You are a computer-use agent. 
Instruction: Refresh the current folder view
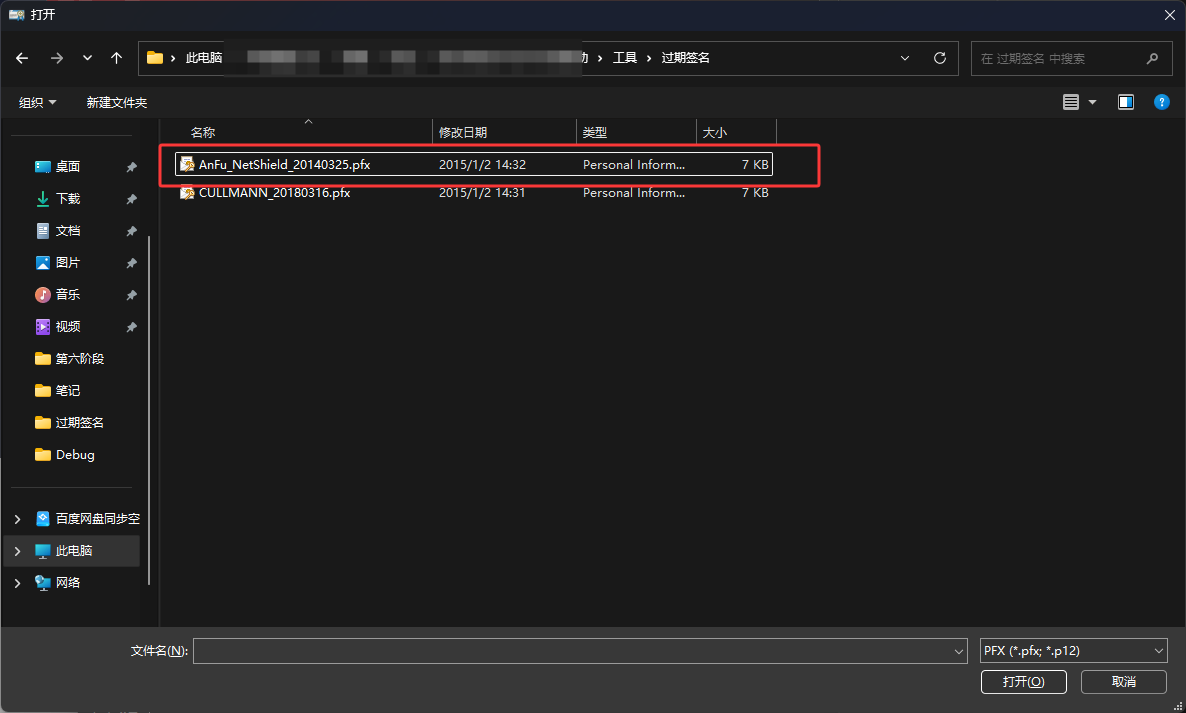tap(939, 58)
